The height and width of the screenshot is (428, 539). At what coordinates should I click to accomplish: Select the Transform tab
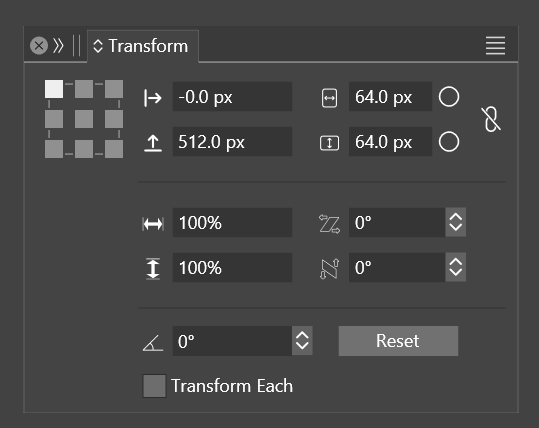pyautogui.click(x=143, y=46)
